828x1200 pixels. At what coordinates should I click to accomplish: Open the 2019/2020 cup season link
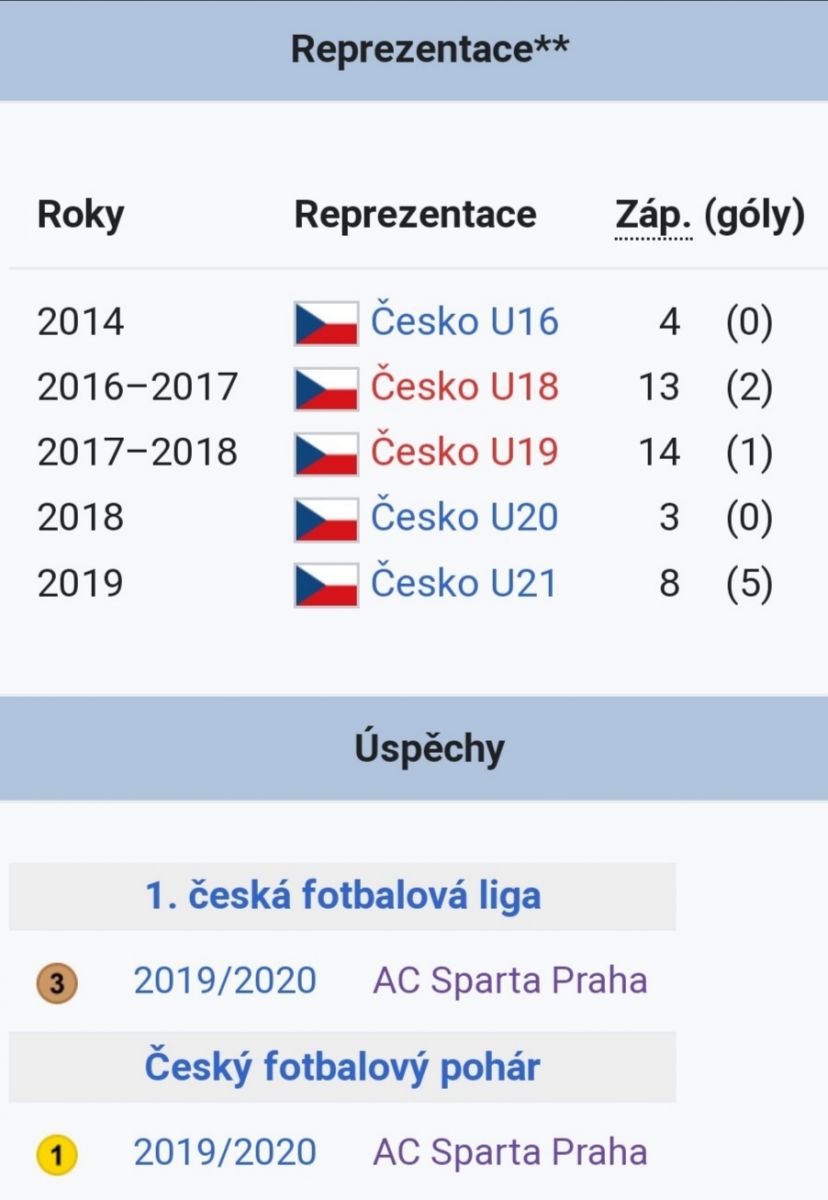(225, 1152)
